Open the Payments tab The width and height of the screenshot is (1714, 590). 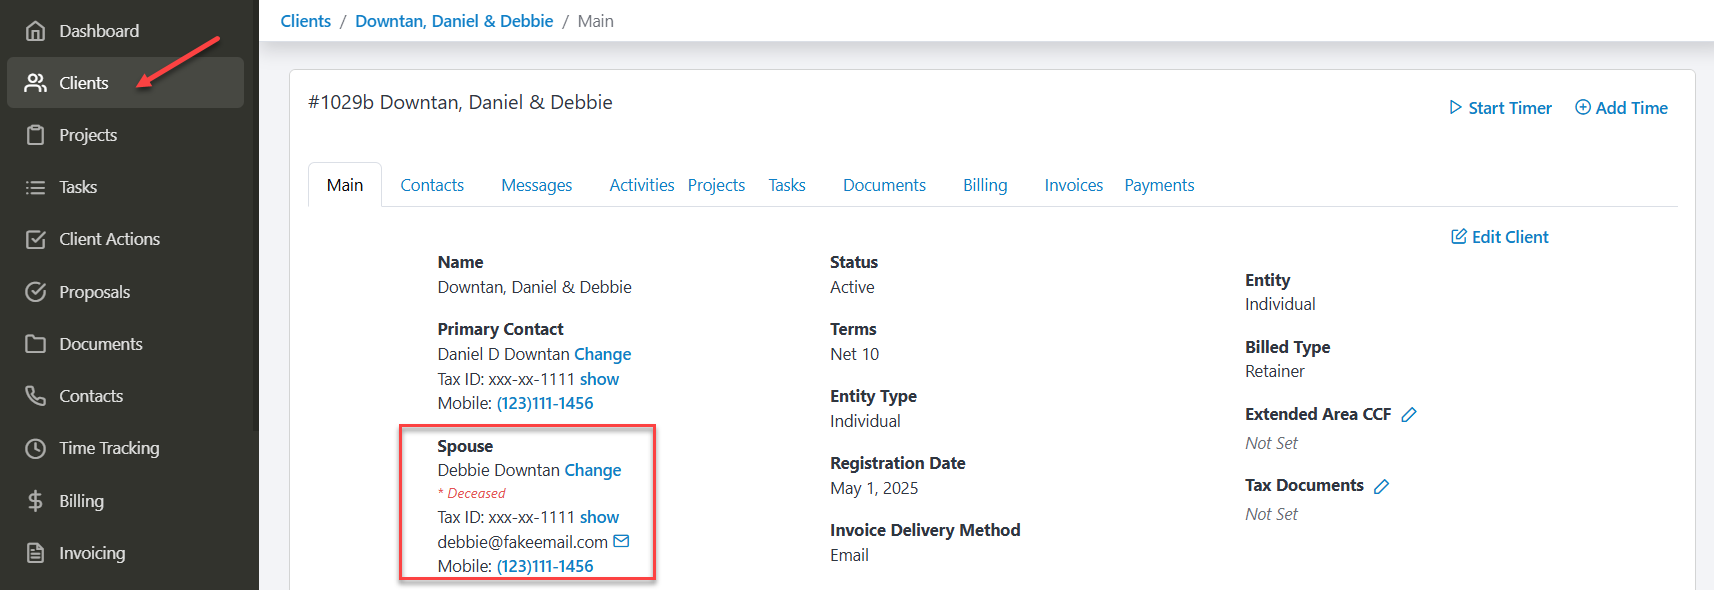pyautogui.click(x=1159, y=185)
